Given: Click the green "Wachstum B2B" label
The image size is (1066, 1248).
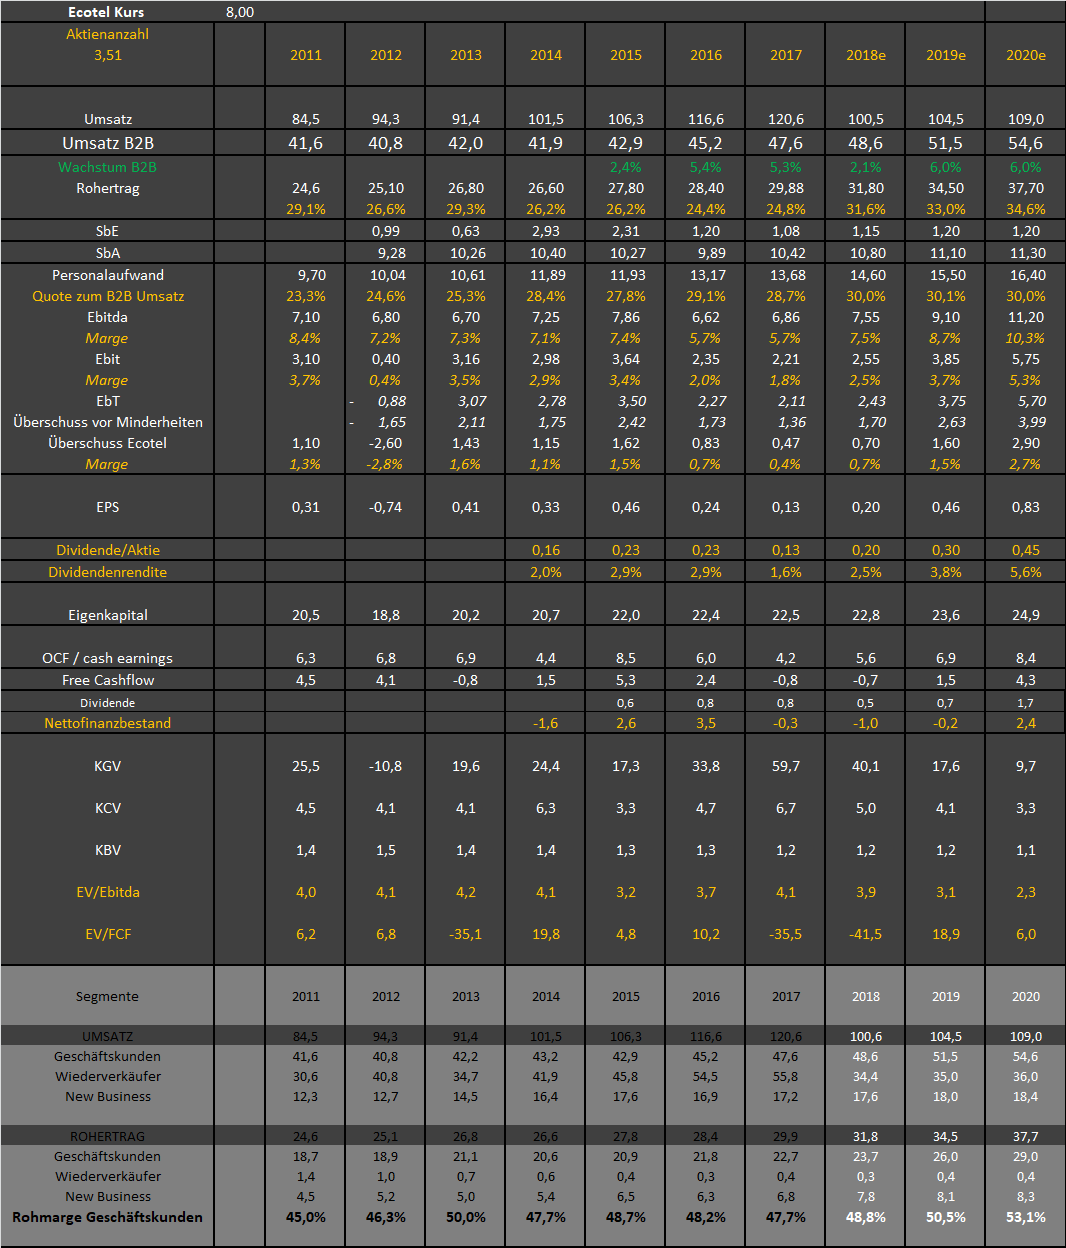Looking at the screenshot, I should click(x=107, y=167).
